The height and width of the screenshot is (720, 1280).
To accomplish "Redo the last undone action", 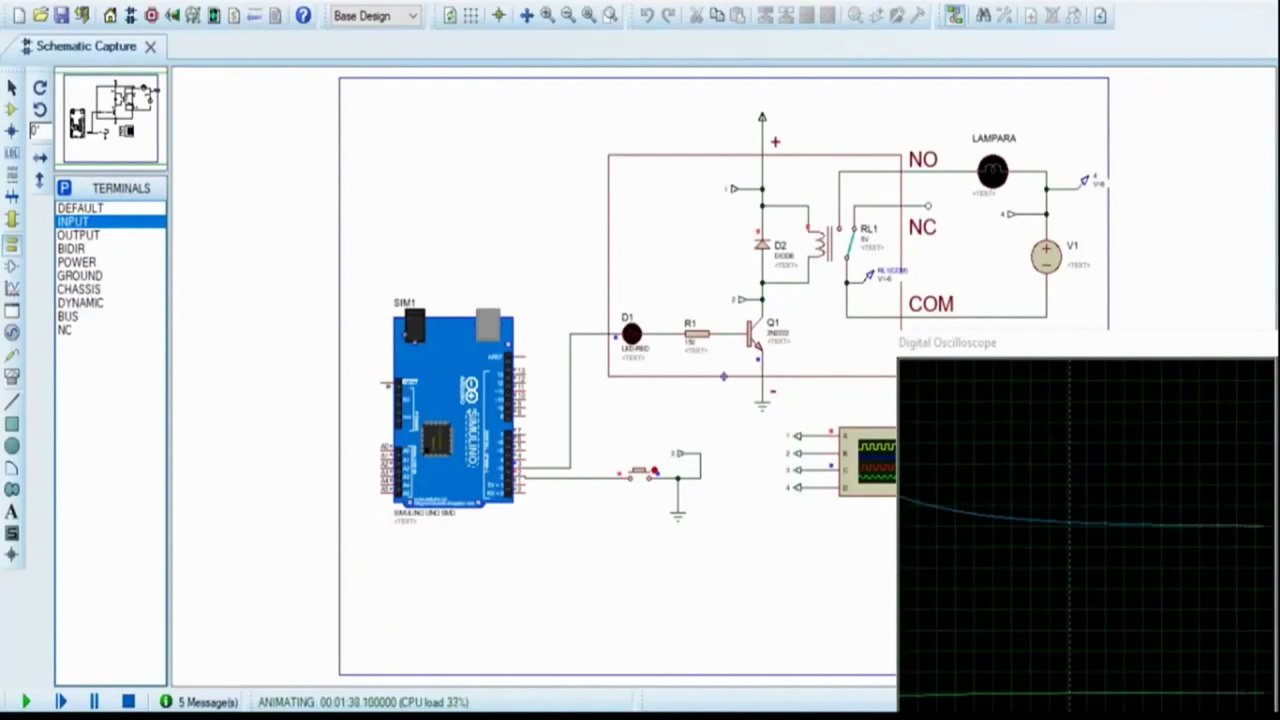I will [669, 16].
